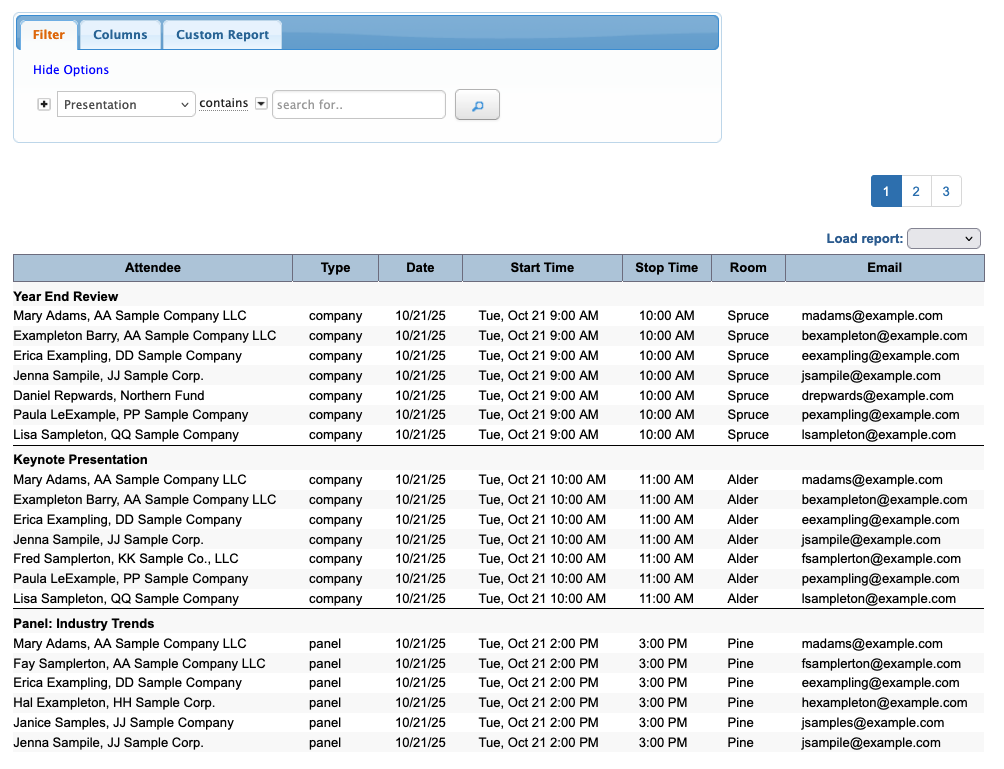Click the plus icon to add filter row
The width and height of the screenshot is (1004, 769).
click(44, 105)
